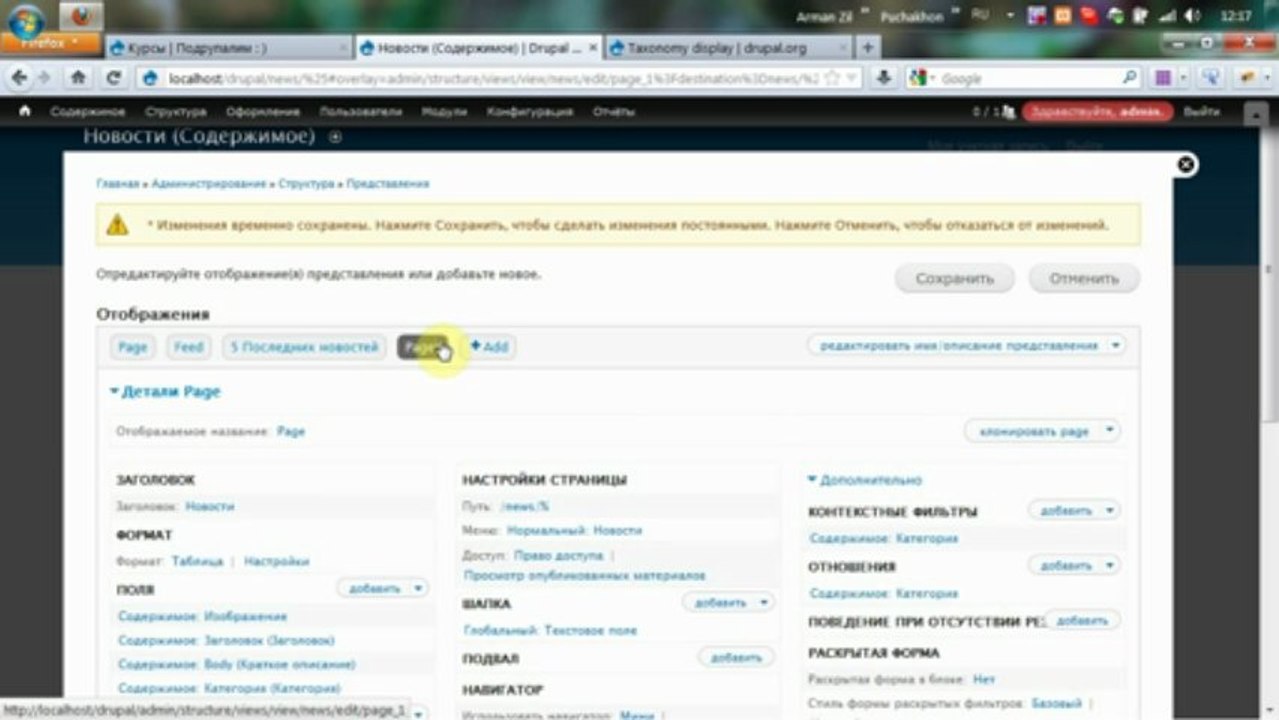Click the /news/% path link
This screenshot has width=1279, height=720.
pos(525,506)
